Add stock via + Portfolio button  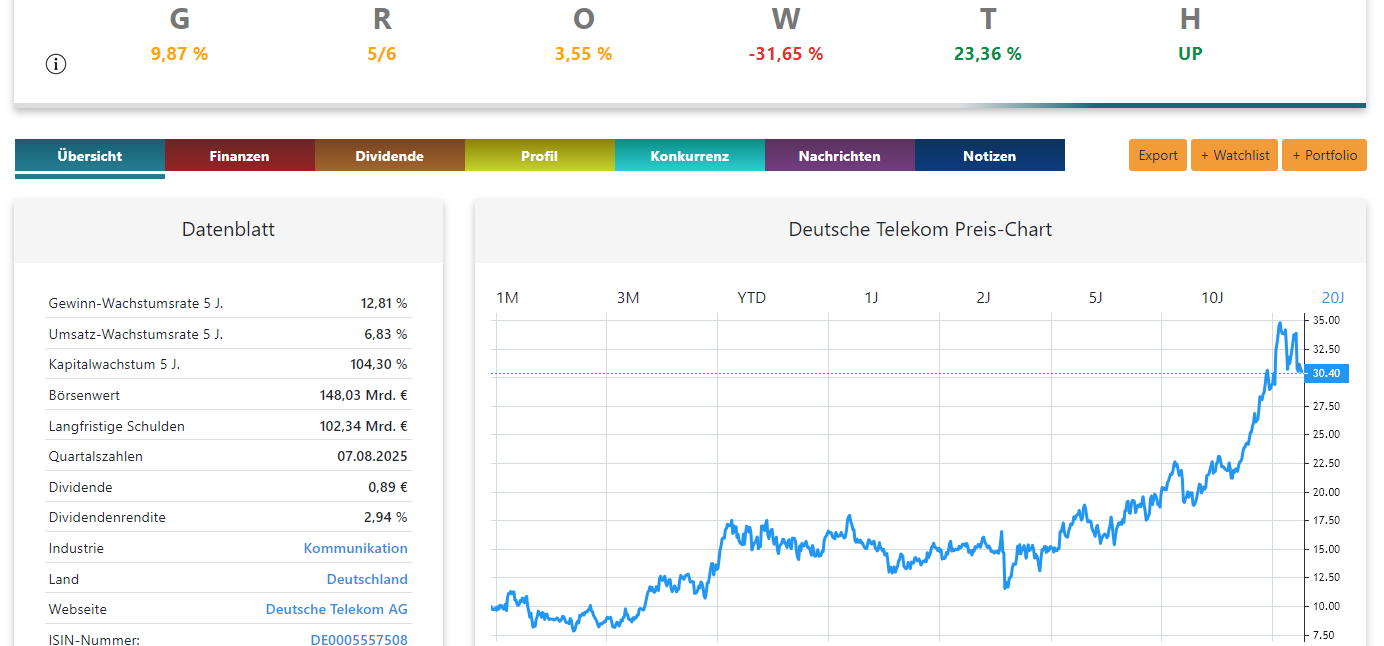click(1324, 155)
